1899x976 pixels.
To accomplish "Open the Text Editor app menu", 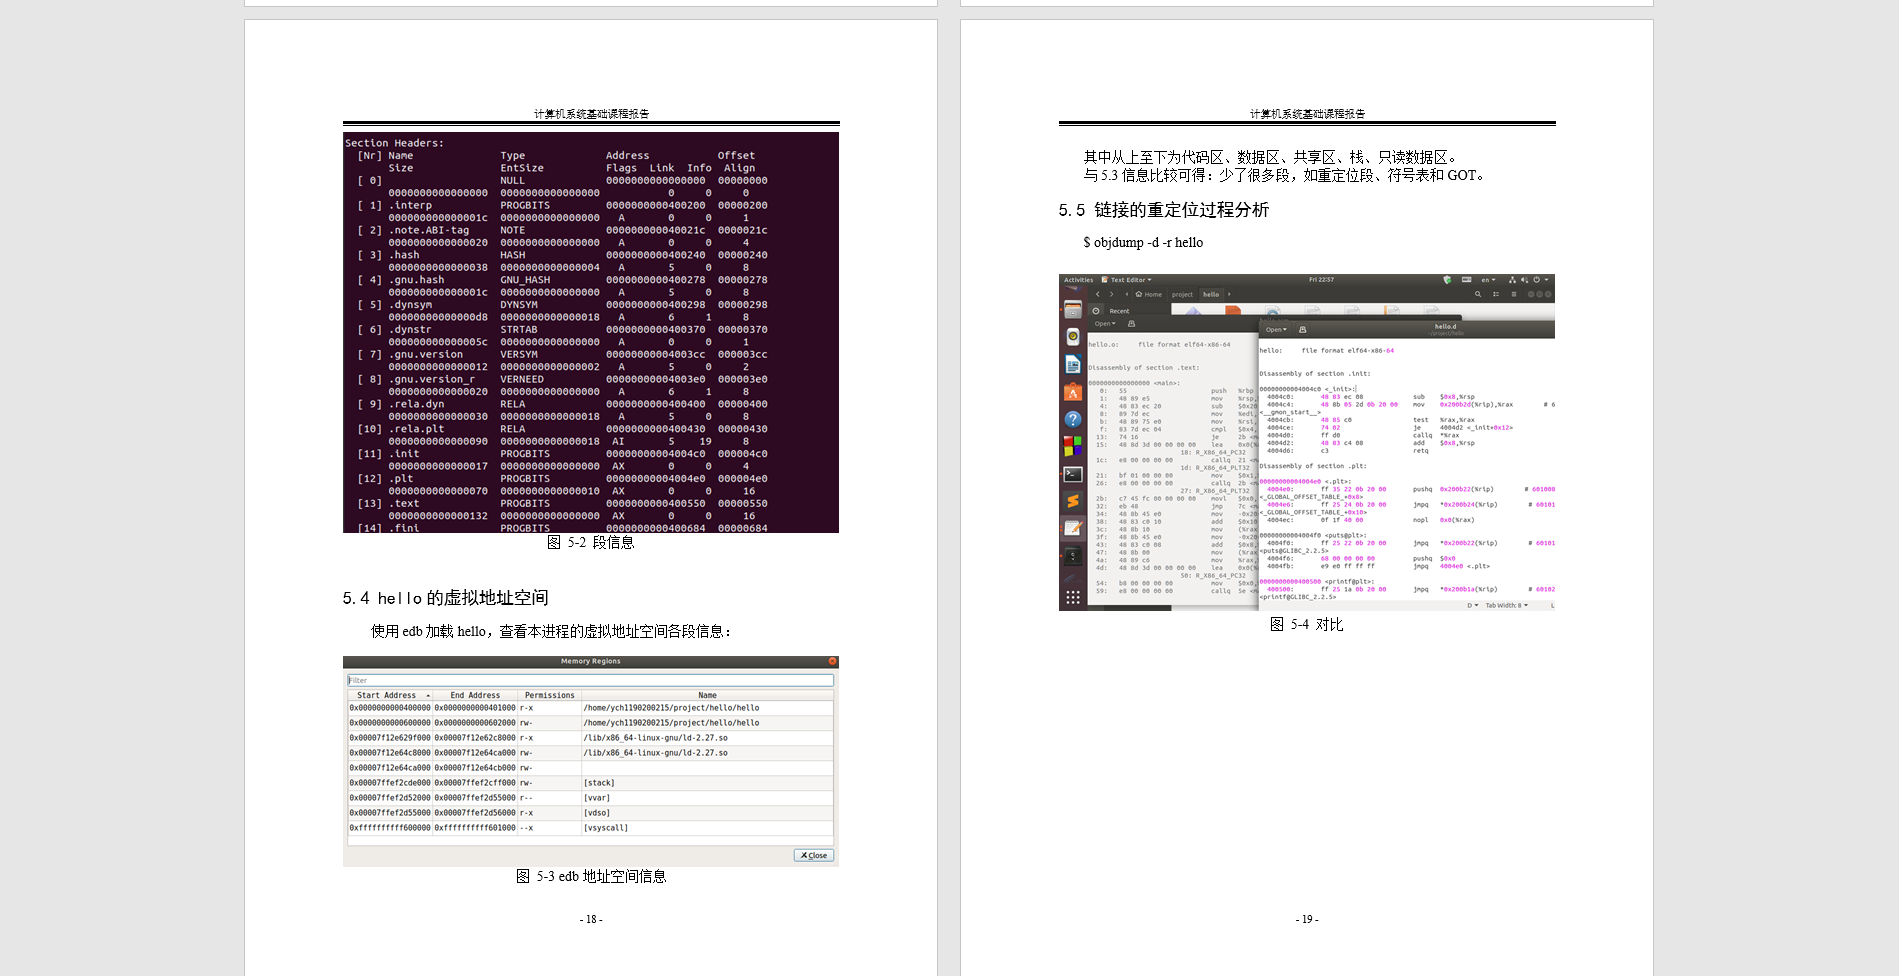I will pos(1127,280).
